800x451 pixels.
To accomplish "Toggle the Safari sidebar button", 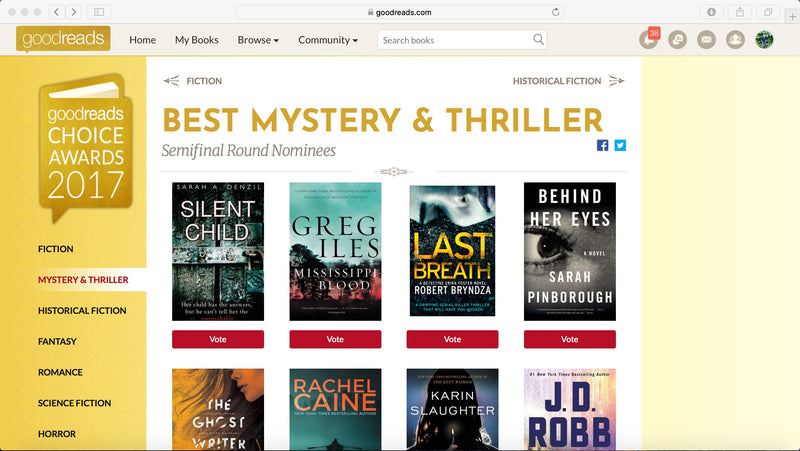I will click(x=99, y=12).
